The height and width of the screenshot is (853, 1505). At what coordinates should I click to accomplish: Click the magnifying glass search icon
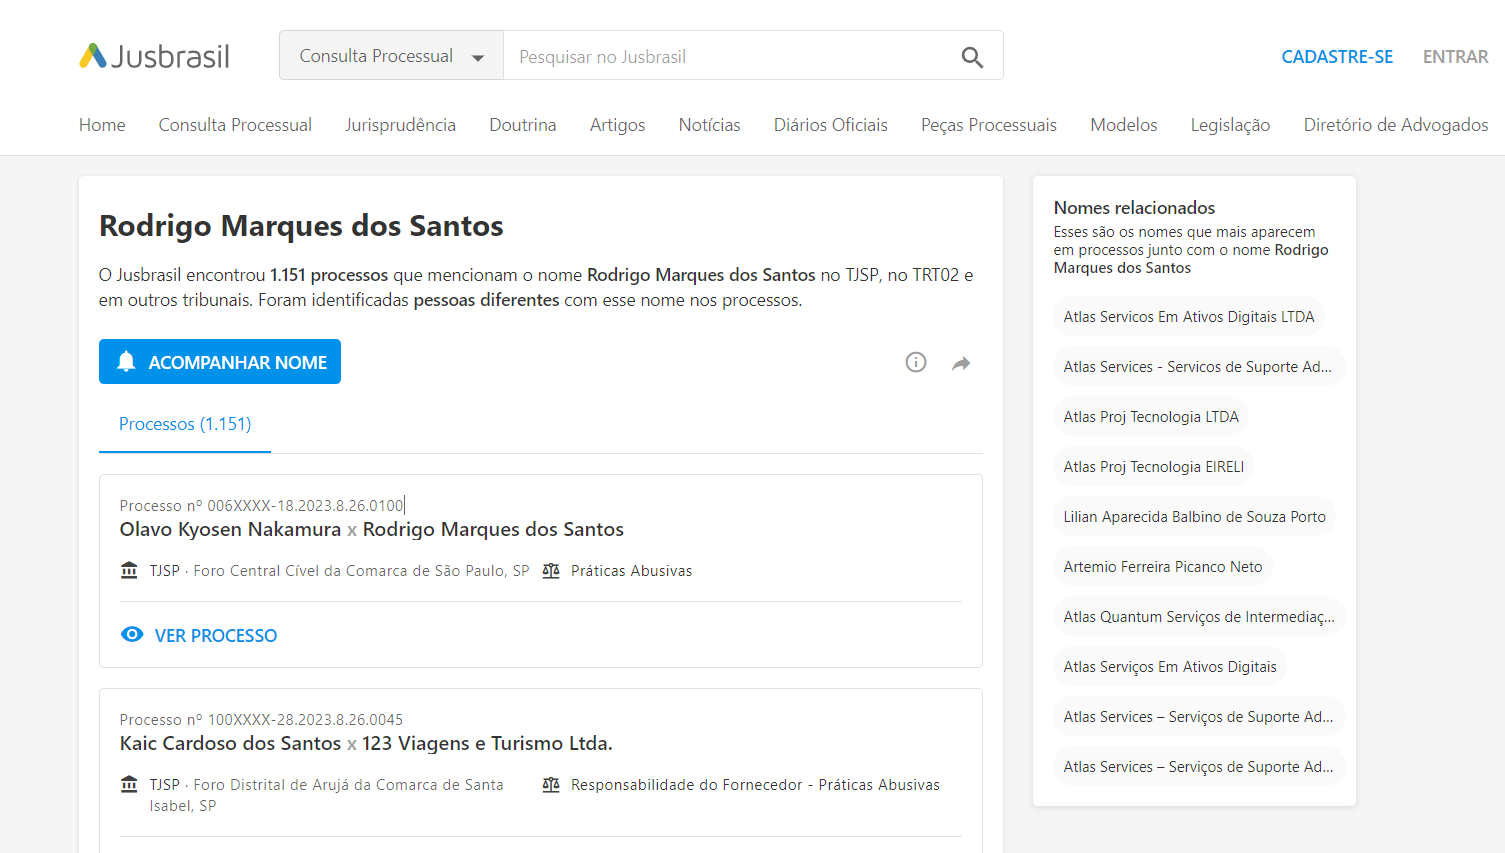(972, 57)
